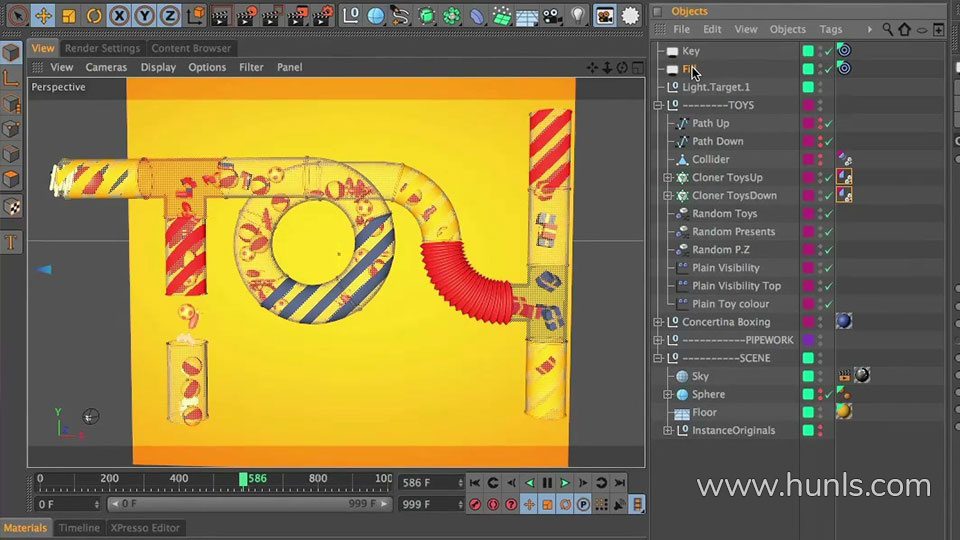Click the home icon in Object Manager
Screen dimensions: 960x540
click(904, 29)
